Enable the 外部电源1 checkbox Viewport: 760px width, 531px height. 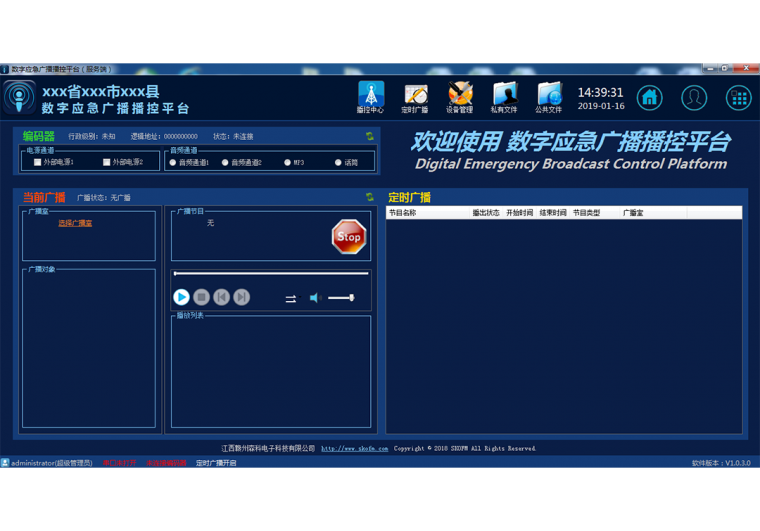[x=38, y=162]
